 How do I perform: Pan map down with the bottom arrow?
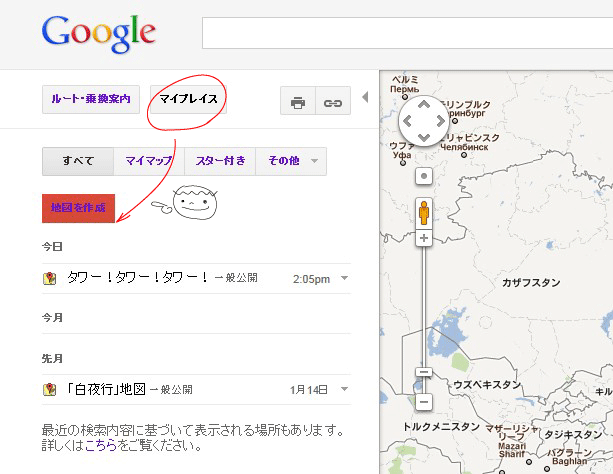424,137
